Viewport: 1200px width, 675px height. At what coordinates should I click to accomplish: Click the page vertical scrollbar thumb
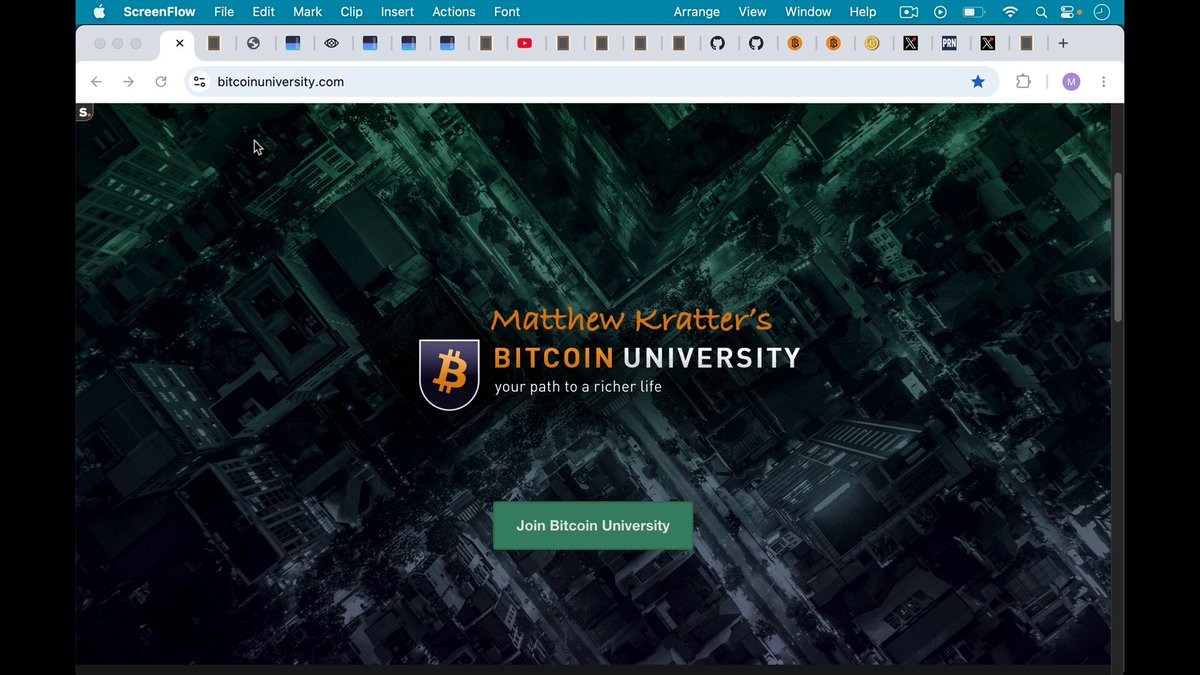click(x=1118, y=247)
